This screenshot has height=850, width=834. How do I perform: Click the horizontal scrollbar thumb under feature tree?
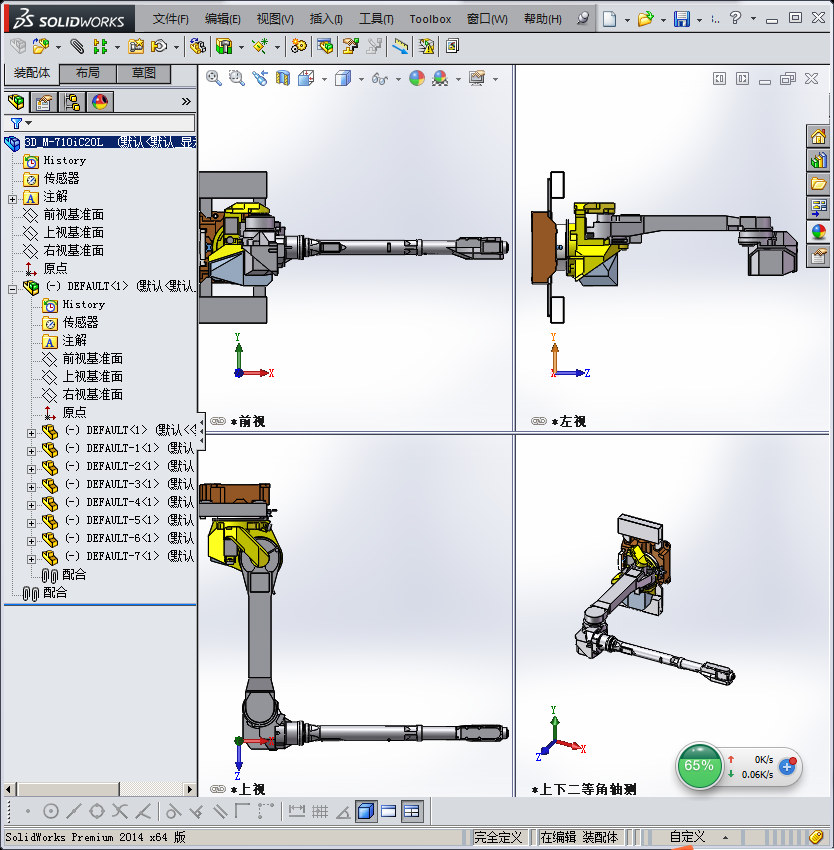(68, 789)
